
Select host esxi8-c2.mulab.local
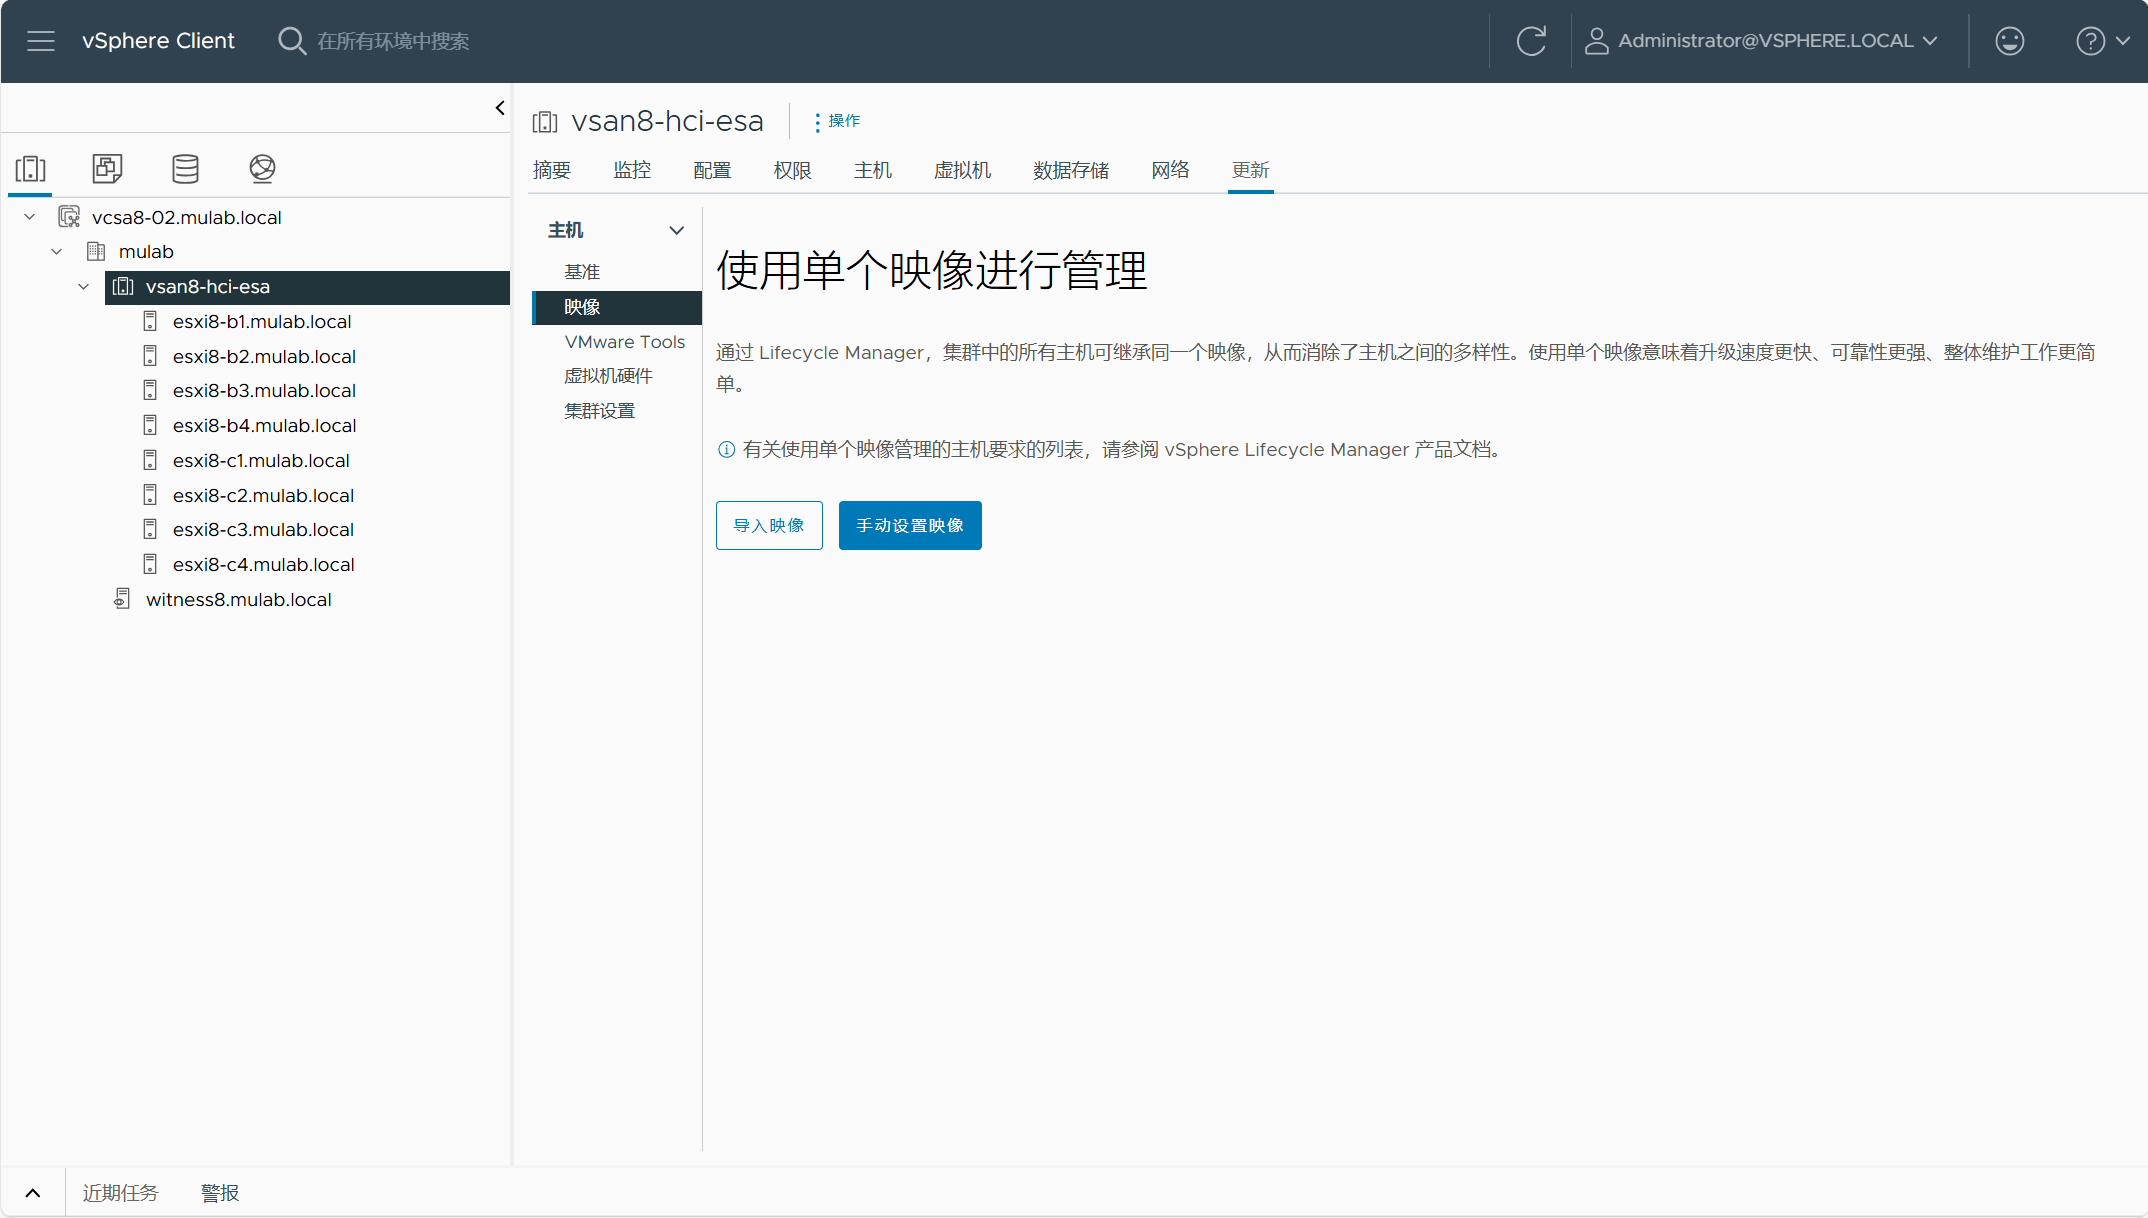click(x=263, y=496)
